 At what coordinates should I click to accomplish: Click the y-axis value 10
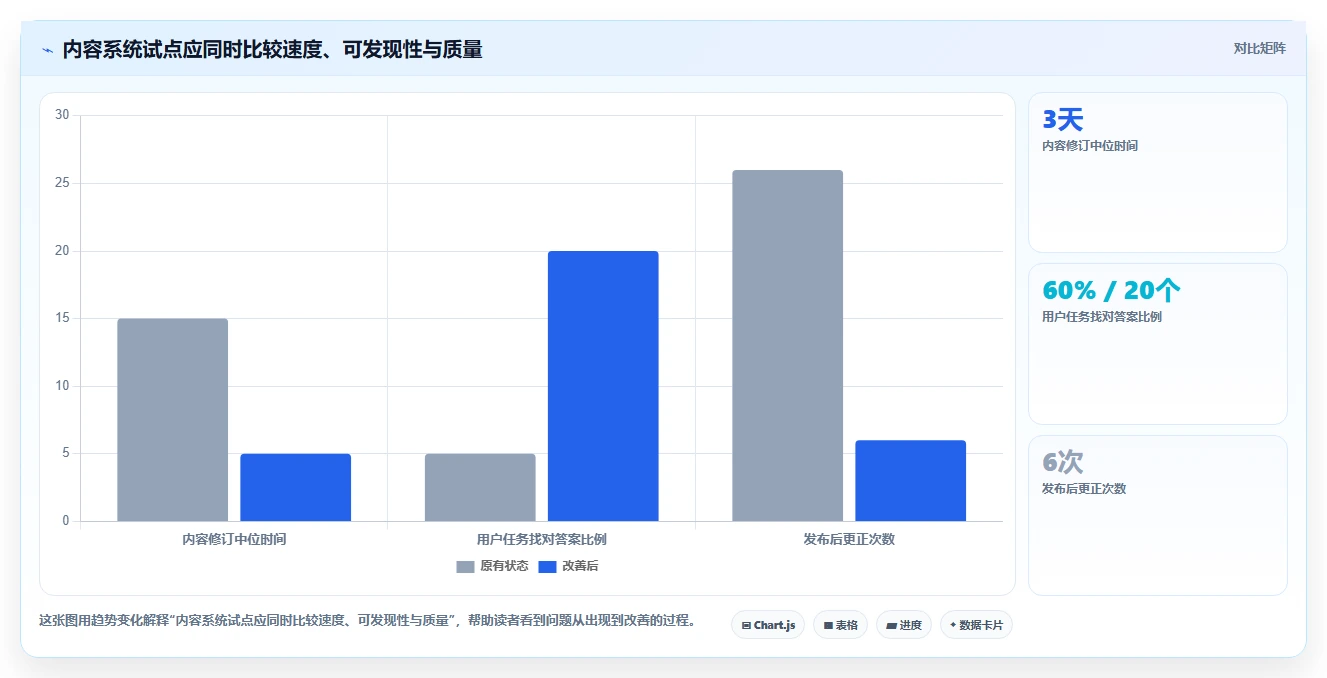point(62,386)
